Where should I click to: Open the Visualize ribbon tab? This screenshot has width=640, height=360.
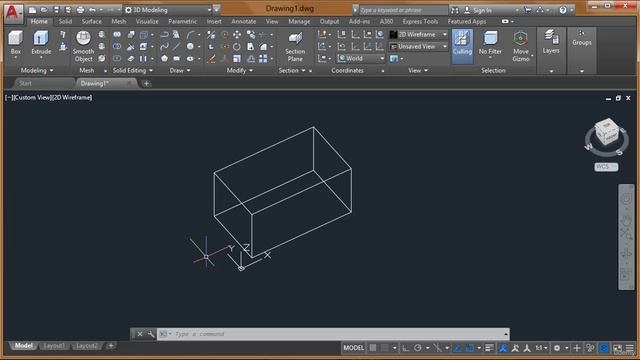147,21
